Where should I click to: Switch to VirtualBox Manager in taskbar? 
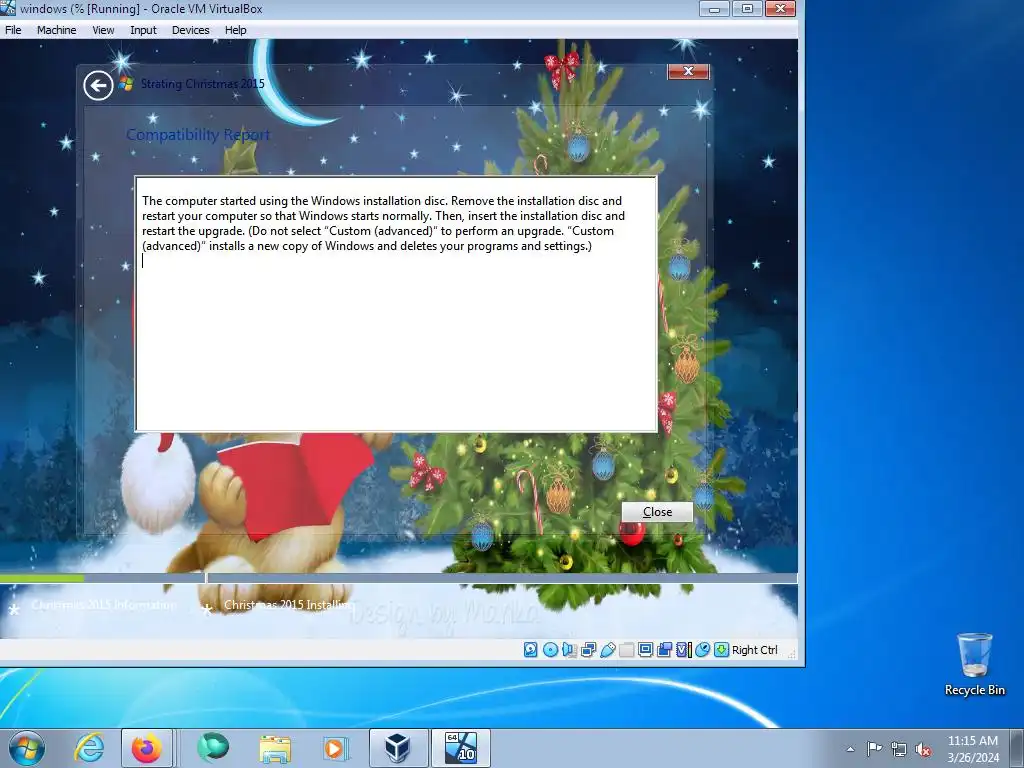[x=398, y=748]
